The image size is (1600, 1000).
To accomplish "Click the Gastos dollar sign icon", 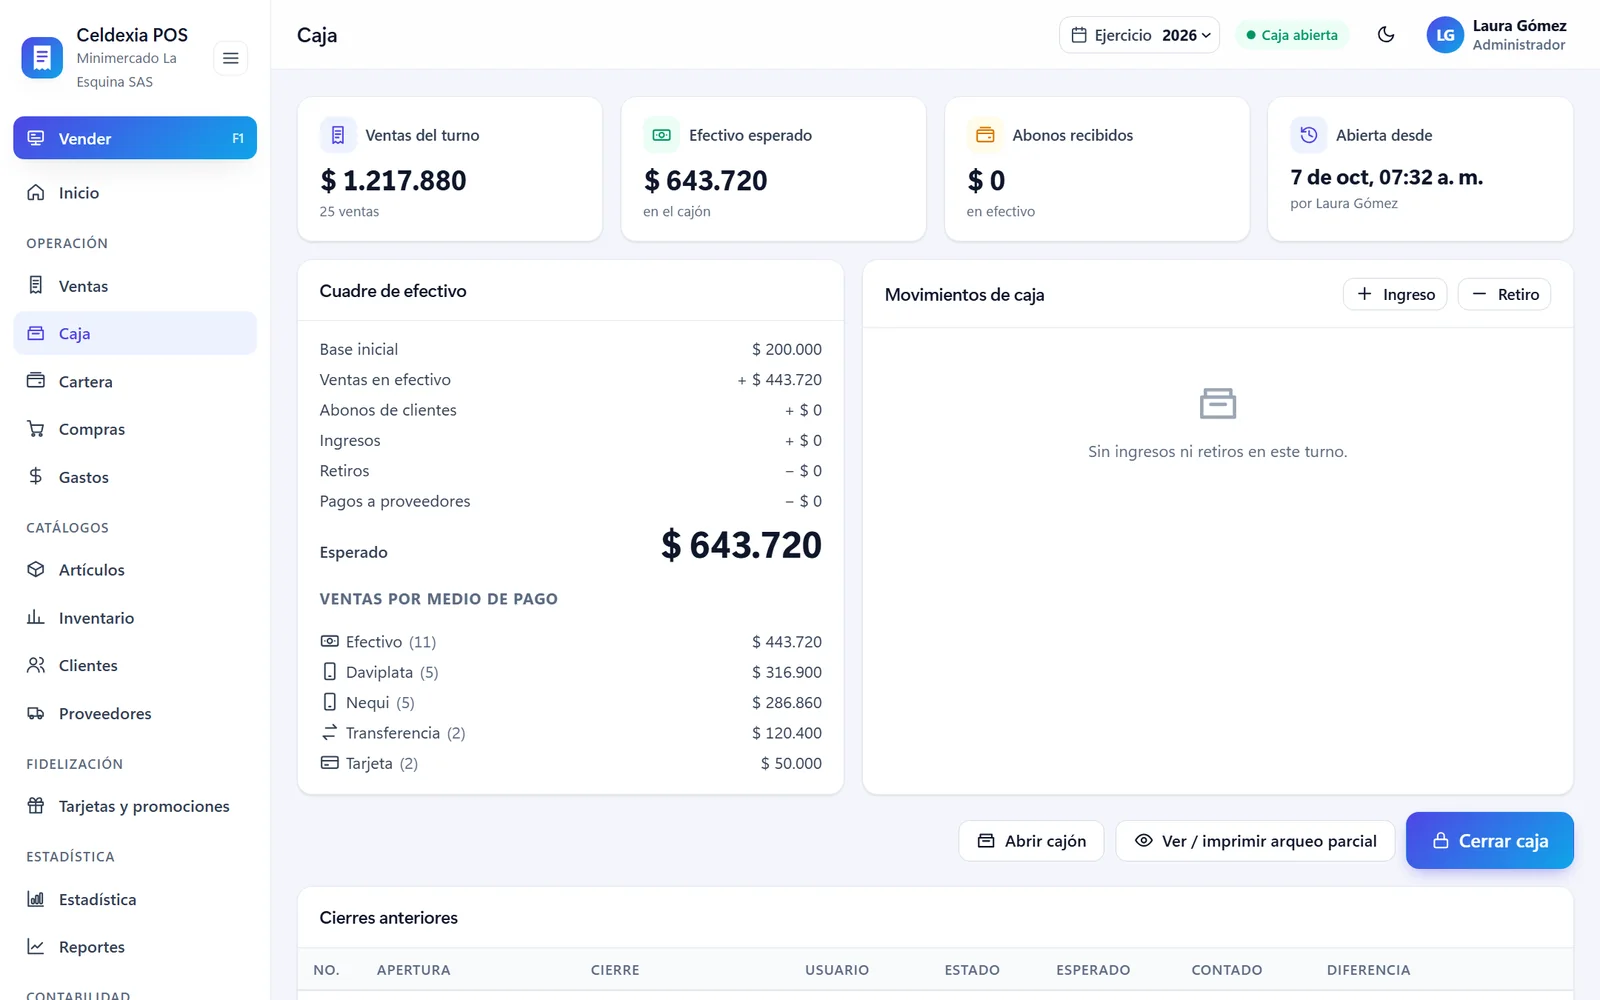I will pos(36,477).
